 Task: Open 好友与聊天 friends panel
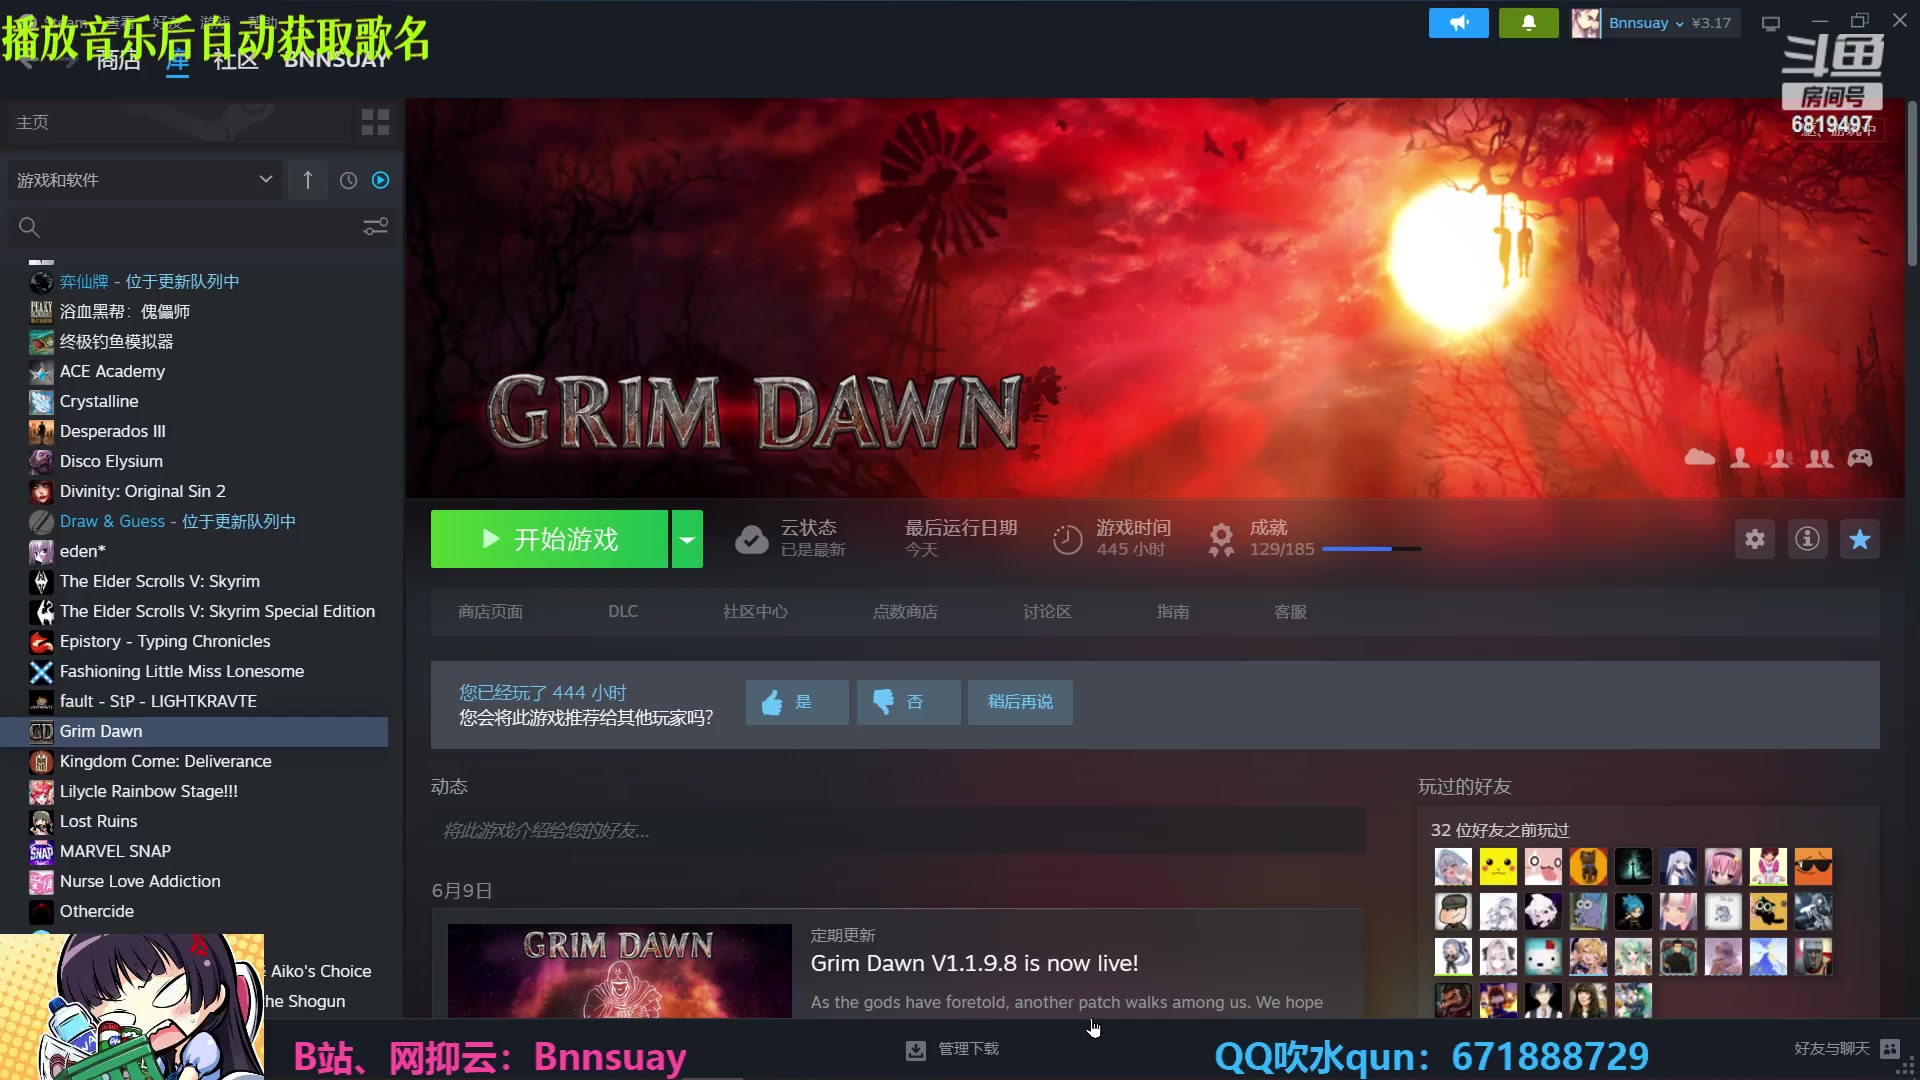tap(1846, 1048)
